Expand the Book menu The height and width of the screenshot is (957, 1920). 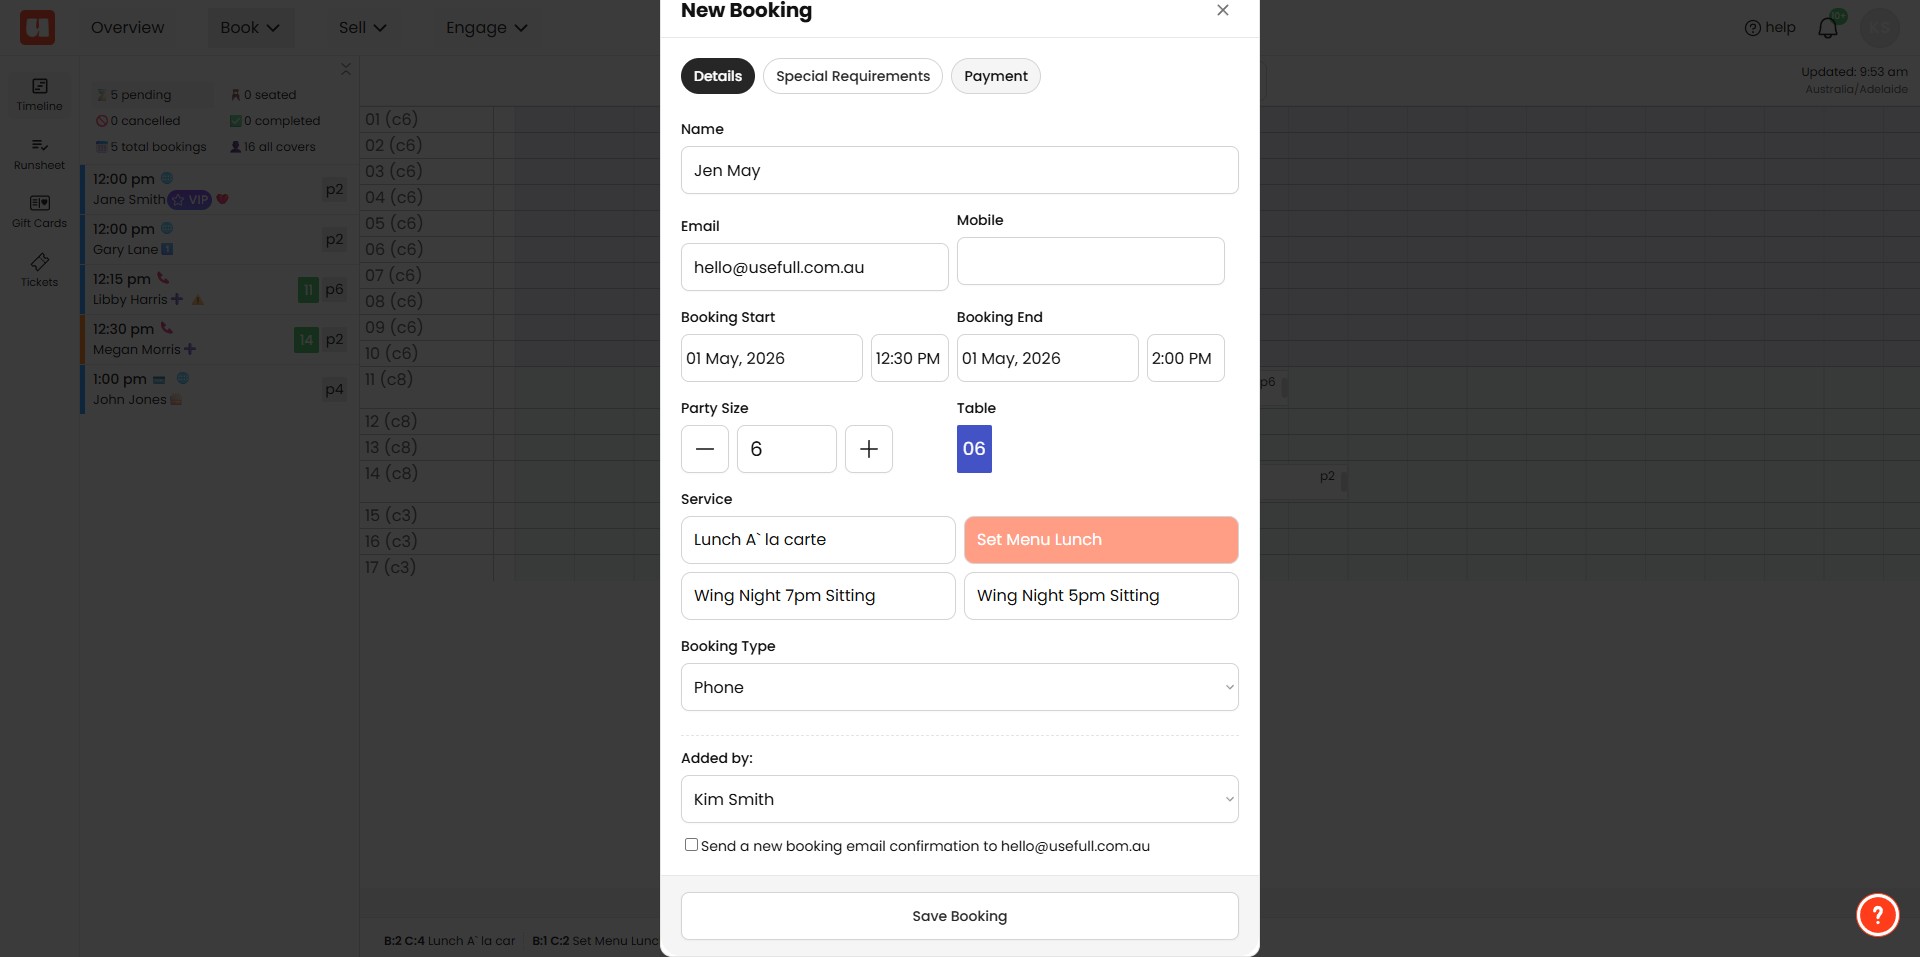(250, 28)
